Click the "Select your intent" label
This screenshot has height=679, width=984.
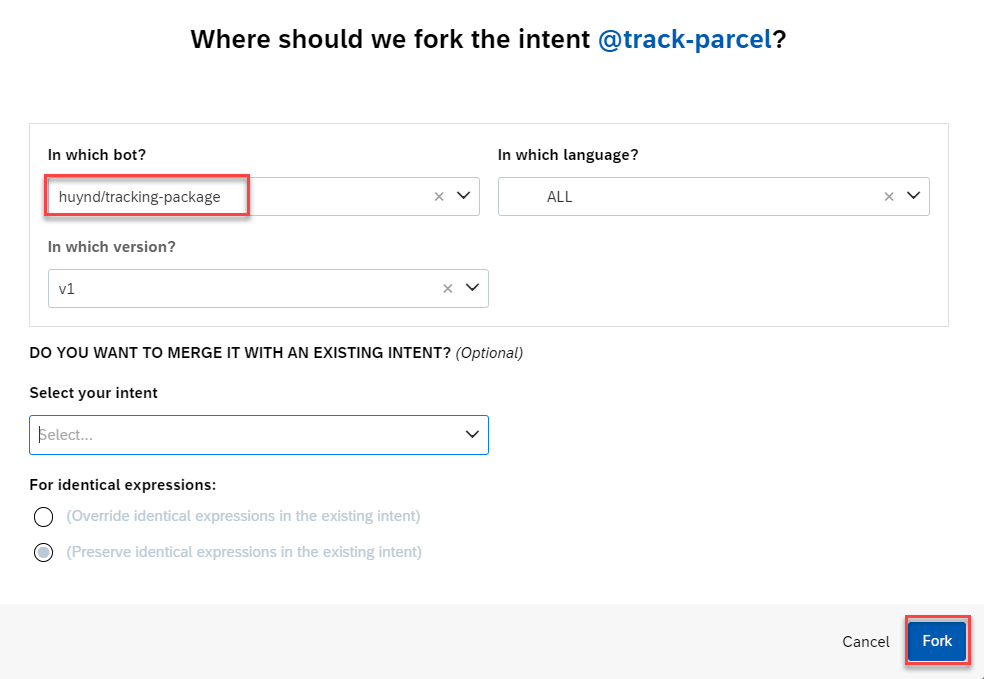(x=94, y=393)
